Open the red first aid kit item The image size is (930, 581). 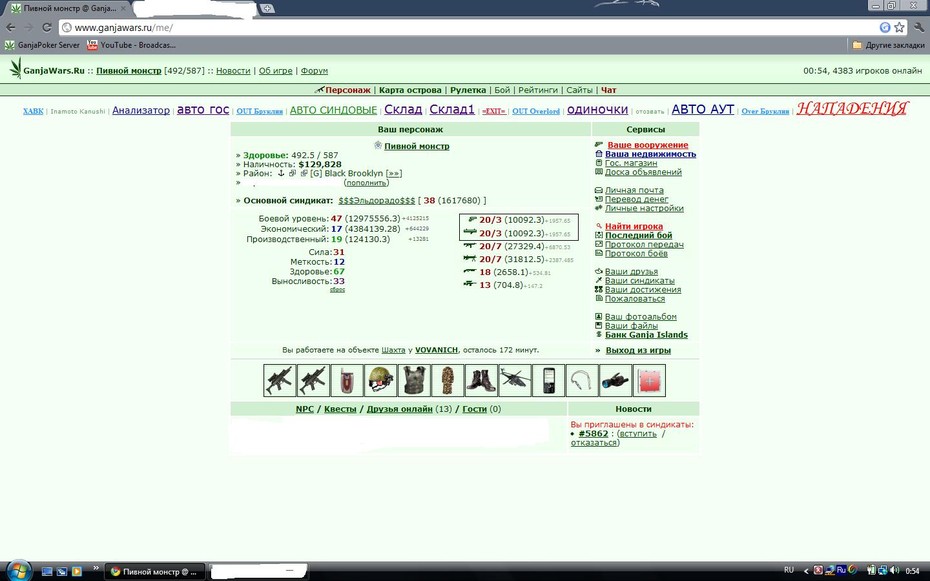(649, 381)
